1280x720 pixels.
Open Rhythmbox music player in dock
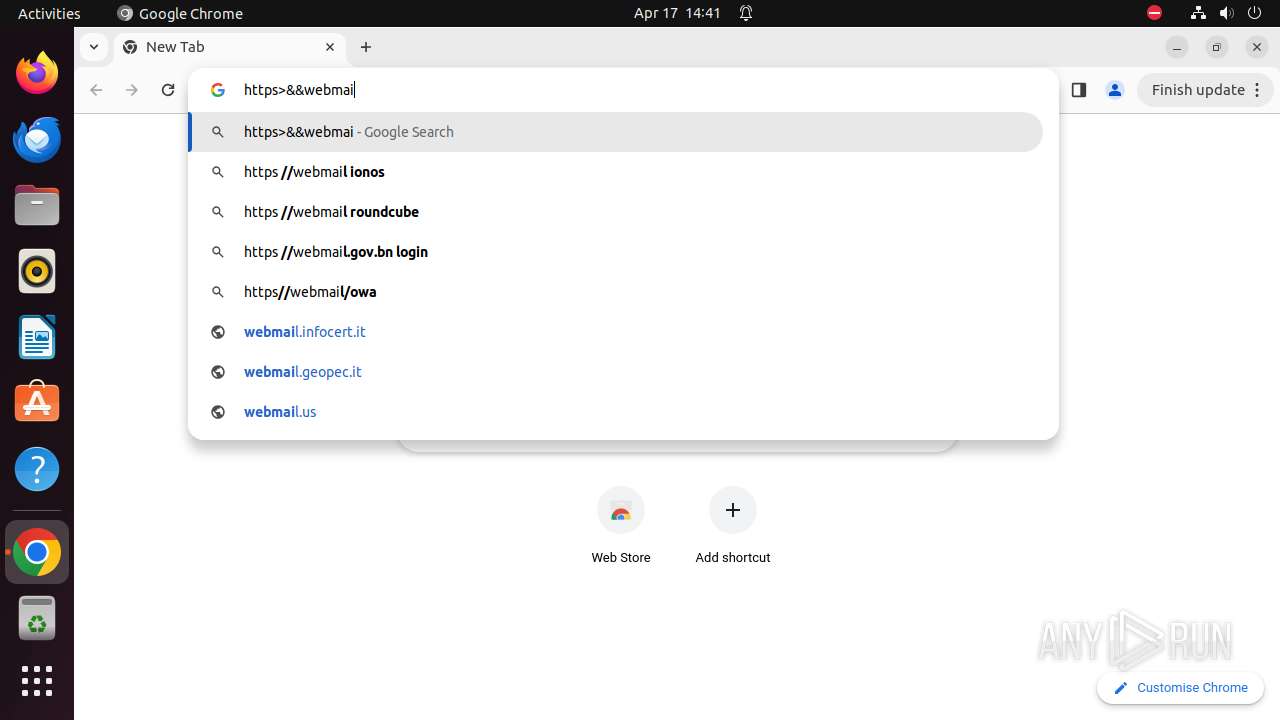(x=37, y=271)
